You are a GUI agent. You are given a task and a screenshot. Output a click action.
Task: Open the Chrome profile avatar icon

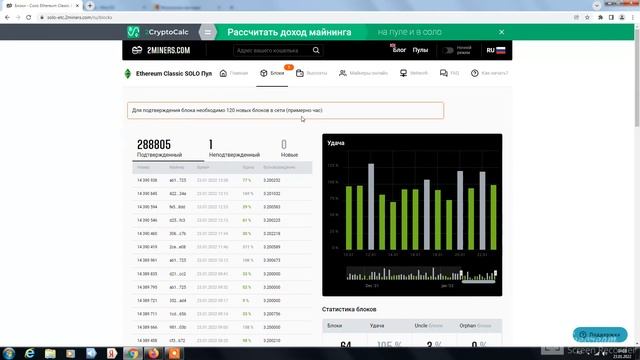click(x=622, y=18)
